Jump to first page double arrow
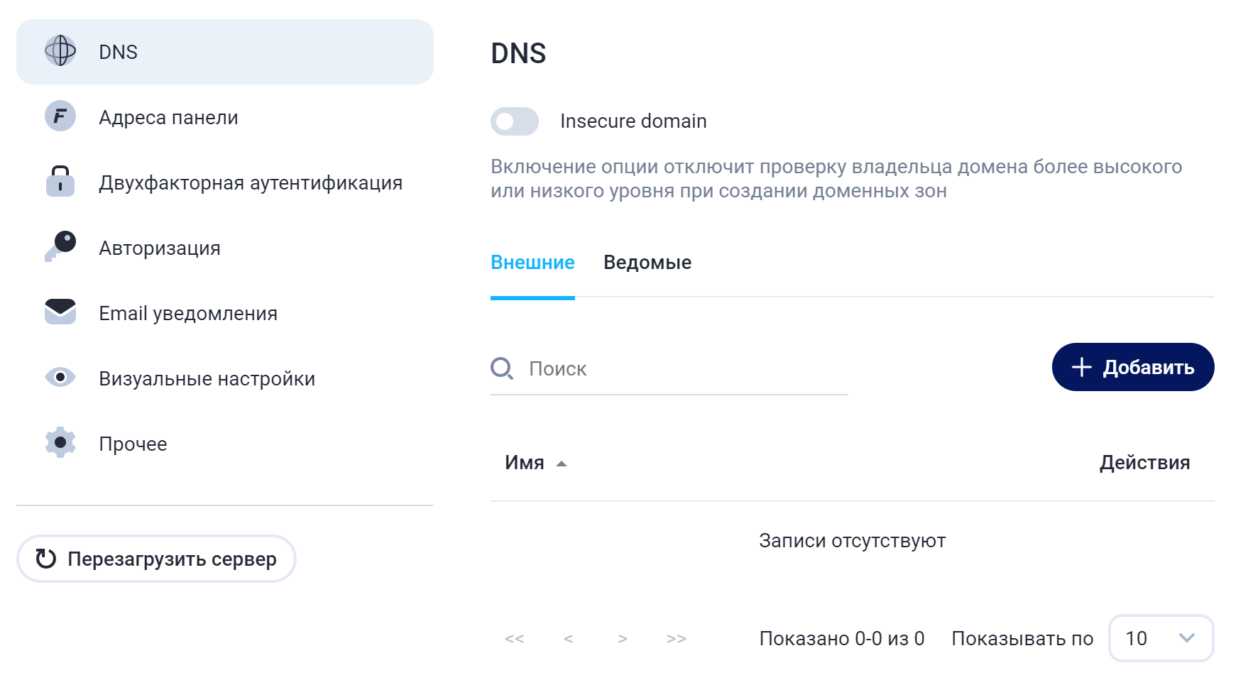This screenshot has width=1248, height=685. coord(514,639)
